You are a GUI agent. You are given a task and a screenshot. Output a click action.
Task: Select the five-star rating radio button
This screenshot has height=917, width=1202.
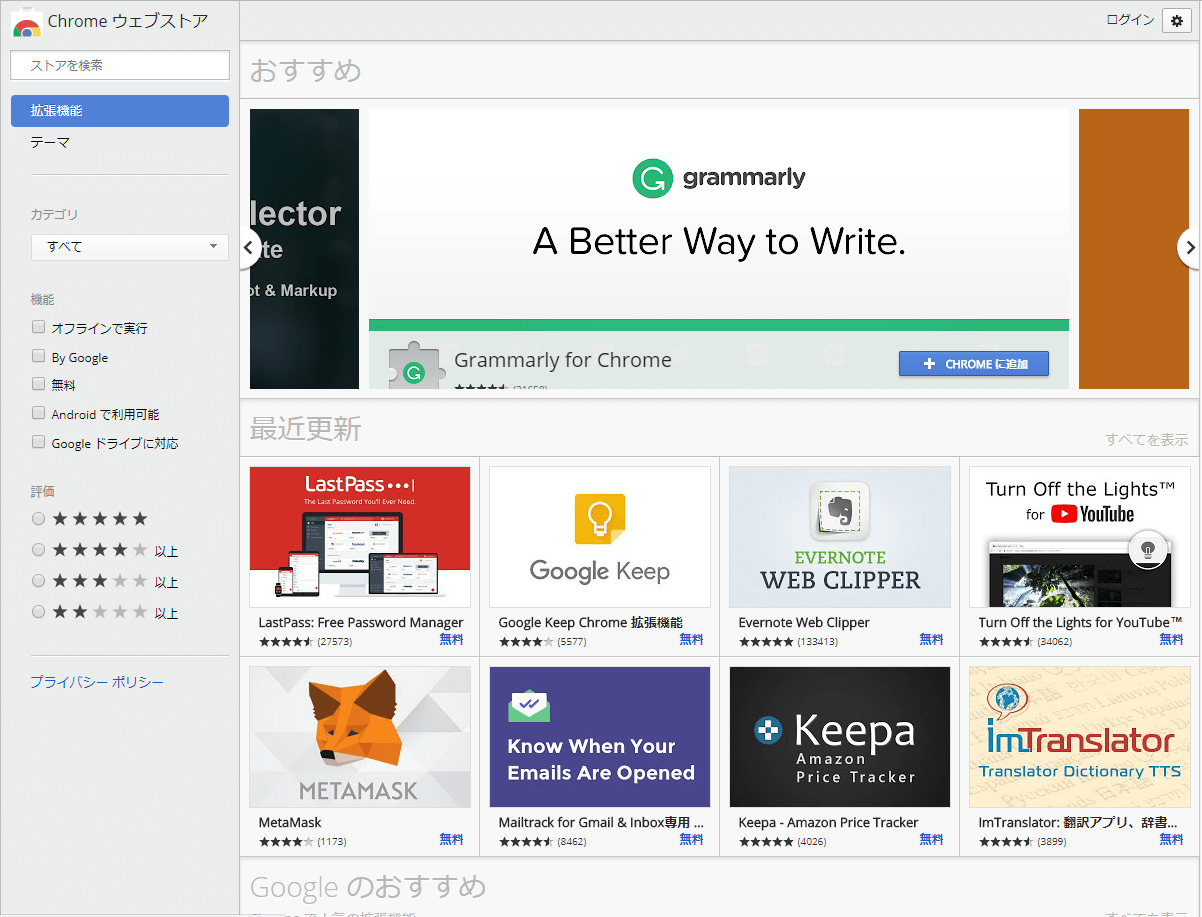(x=39, y=519)
